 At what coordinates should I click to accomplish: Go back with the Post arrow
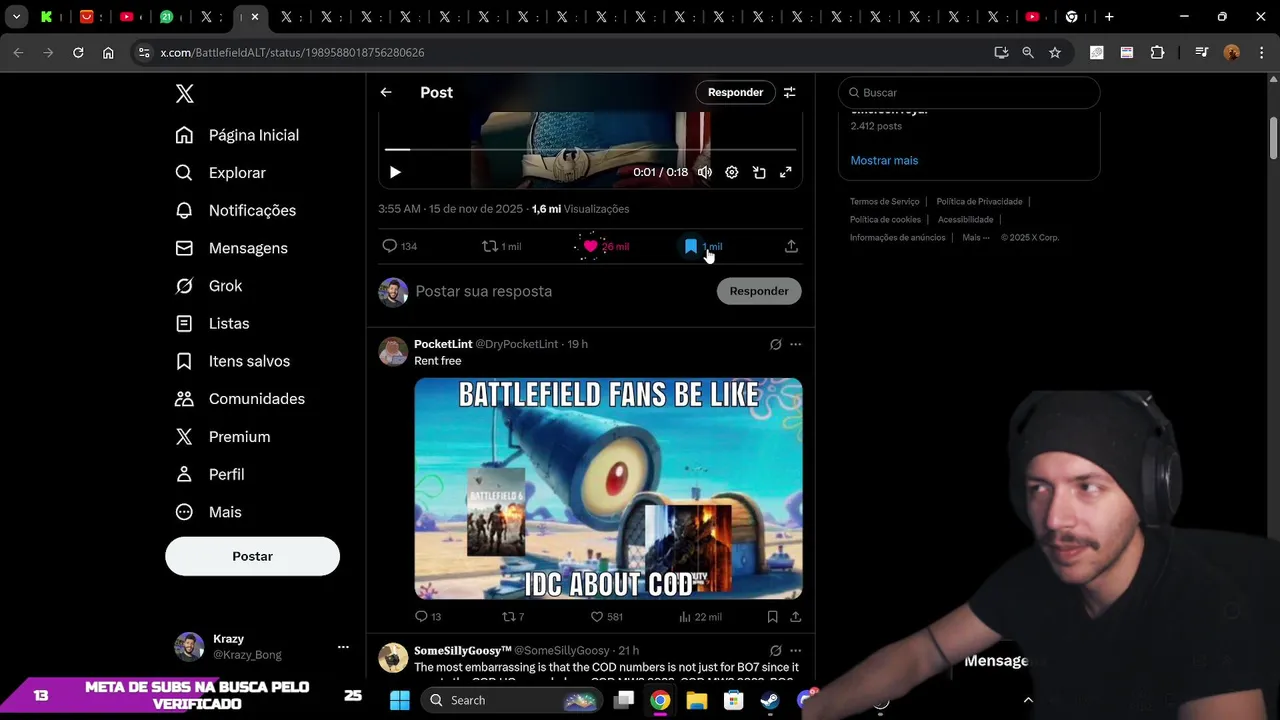[x=386, y=92]
